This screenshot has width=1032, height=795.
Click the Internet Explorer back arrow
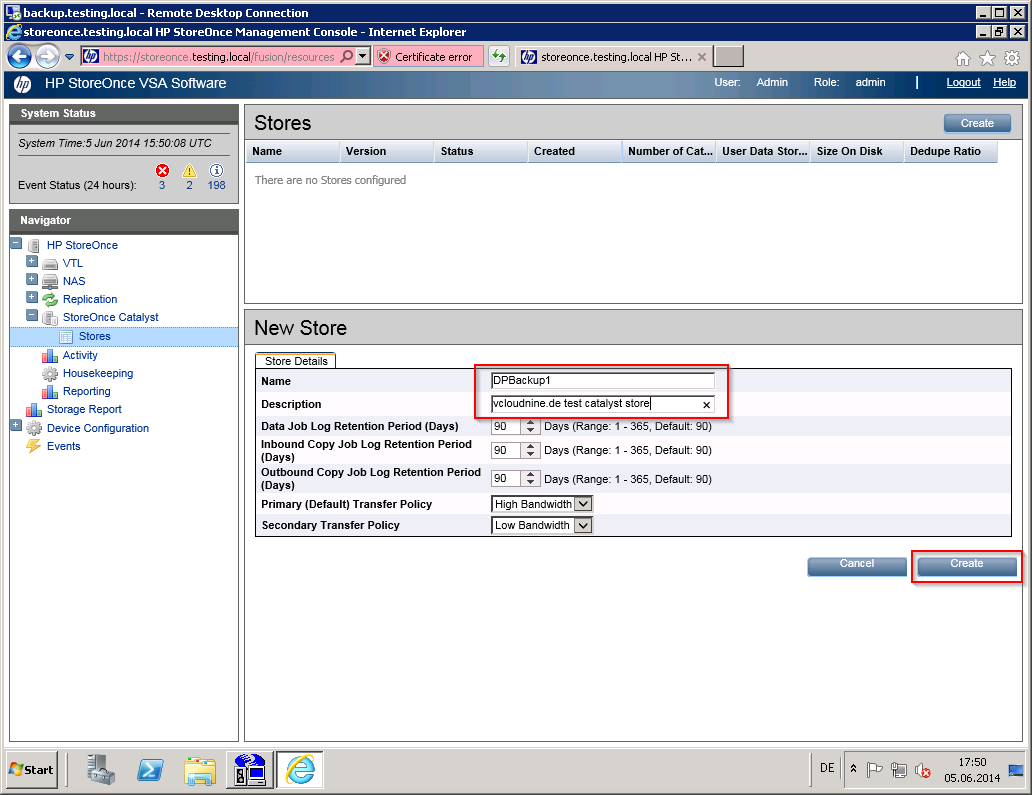pyautogui.click(x=19, y=57)
